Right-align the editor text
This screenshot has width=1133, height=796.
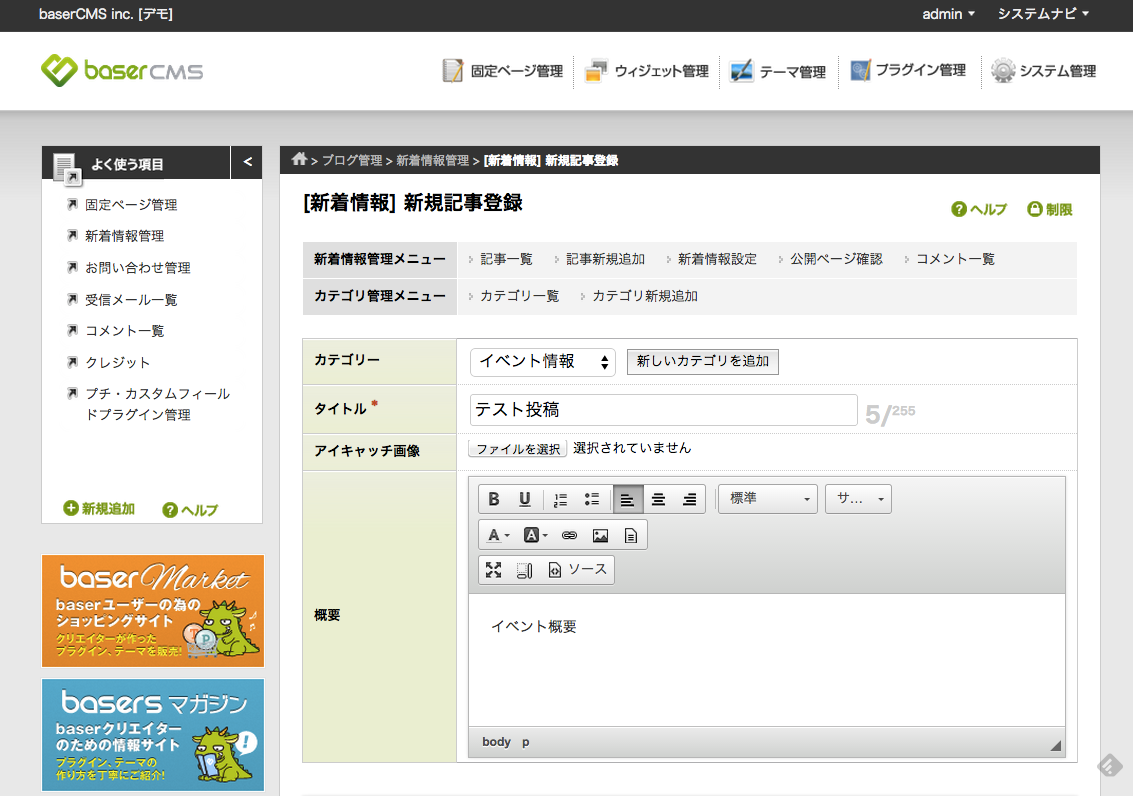tap(689, 499)
